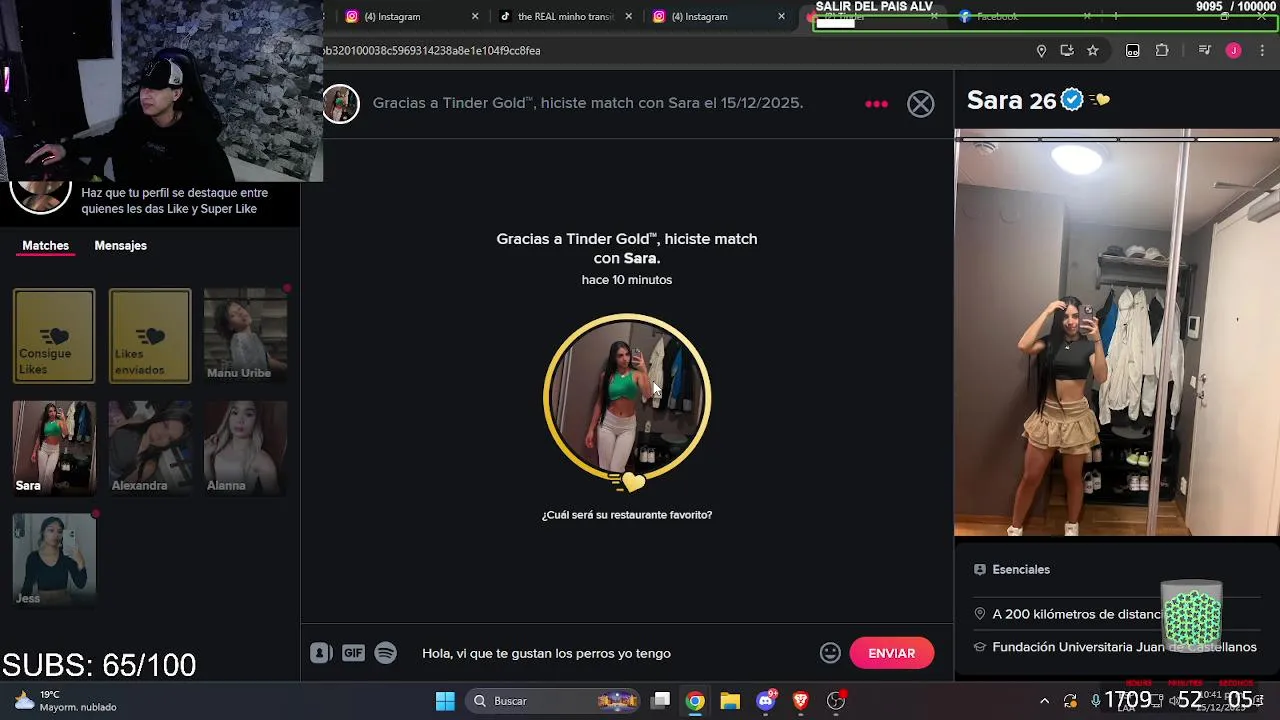
Task: Open Google Chrome from the taskbar
Action: click(x=695, y=701)
